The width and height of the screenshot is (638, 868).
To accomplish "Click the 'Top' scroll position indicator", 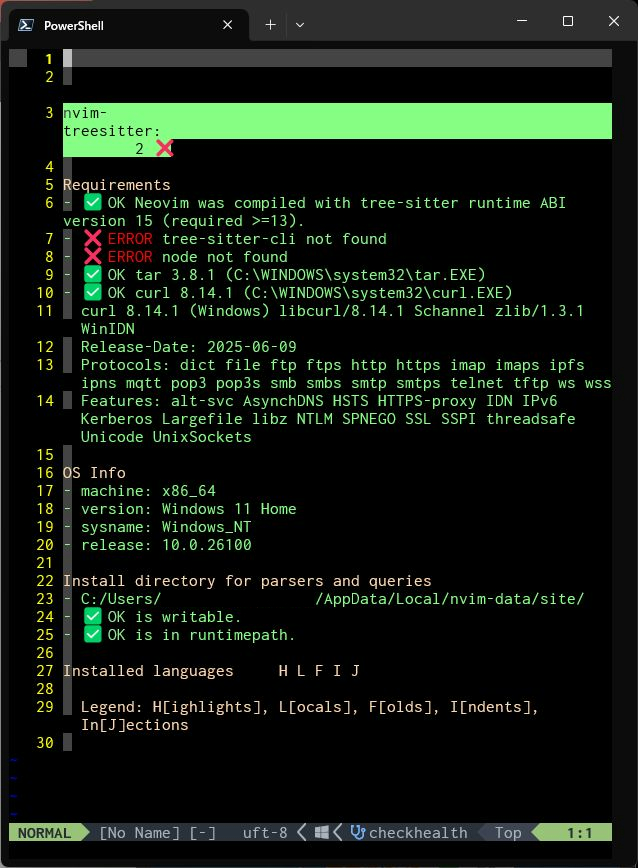I will tap(508, 832).
